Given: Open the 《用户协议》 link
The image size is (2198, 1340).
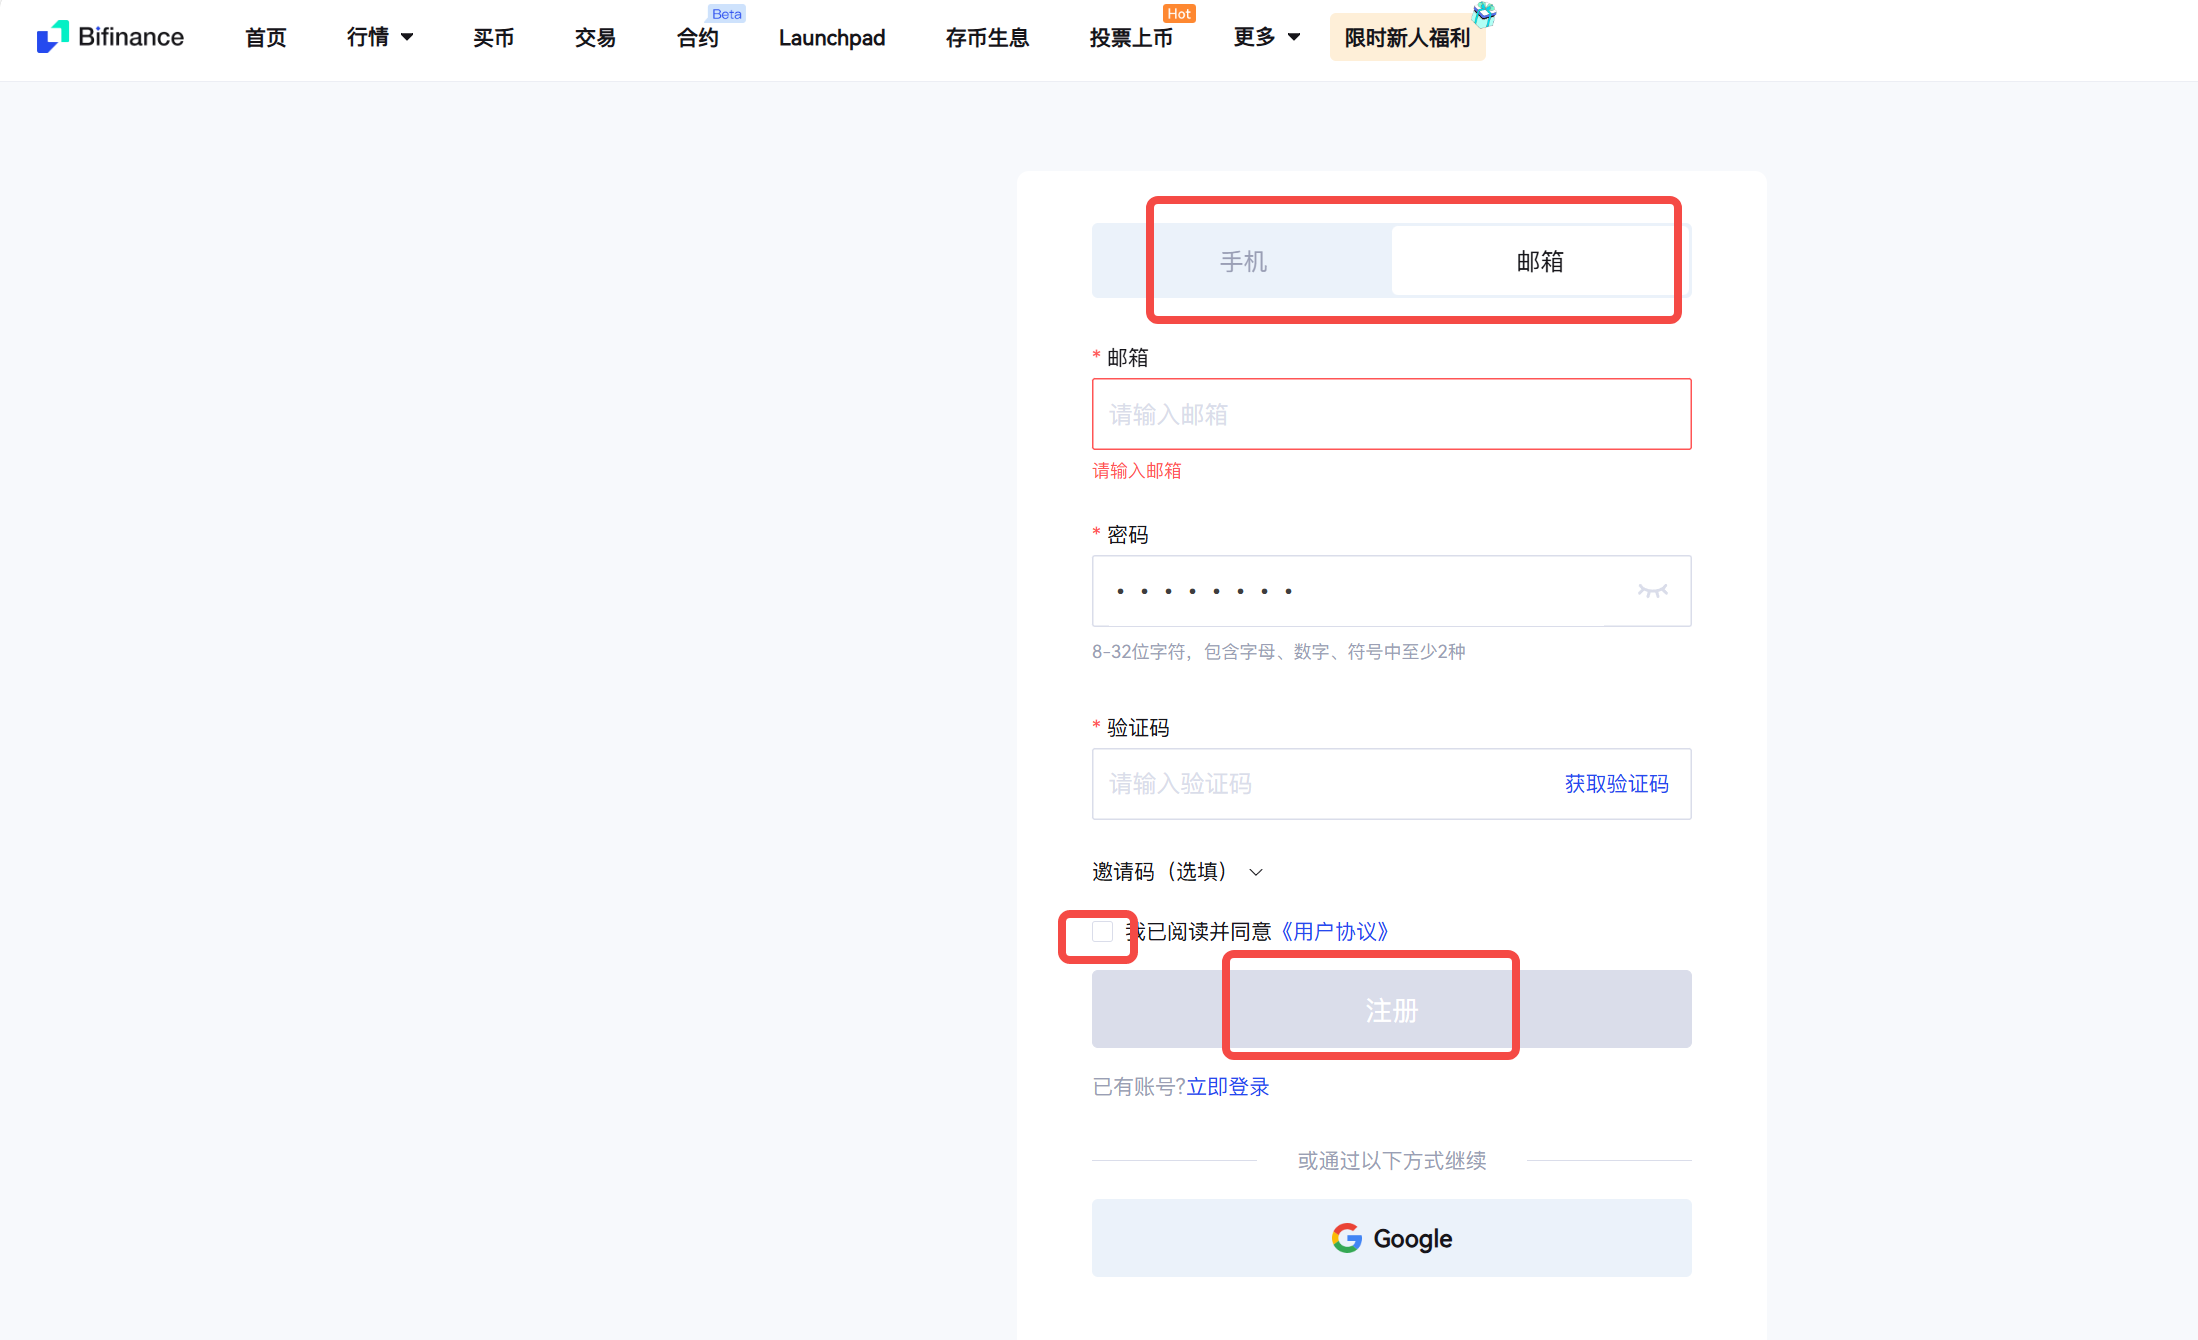Looking at the screenshot, I should click(1334, 932).
